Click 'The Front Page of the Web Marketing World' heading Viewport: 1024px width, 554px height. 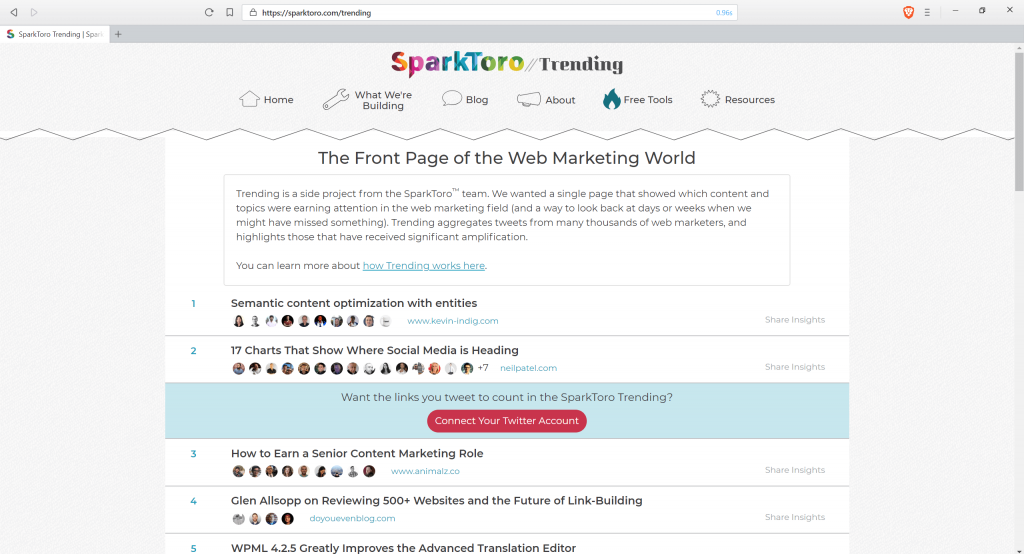click(507, 158)
